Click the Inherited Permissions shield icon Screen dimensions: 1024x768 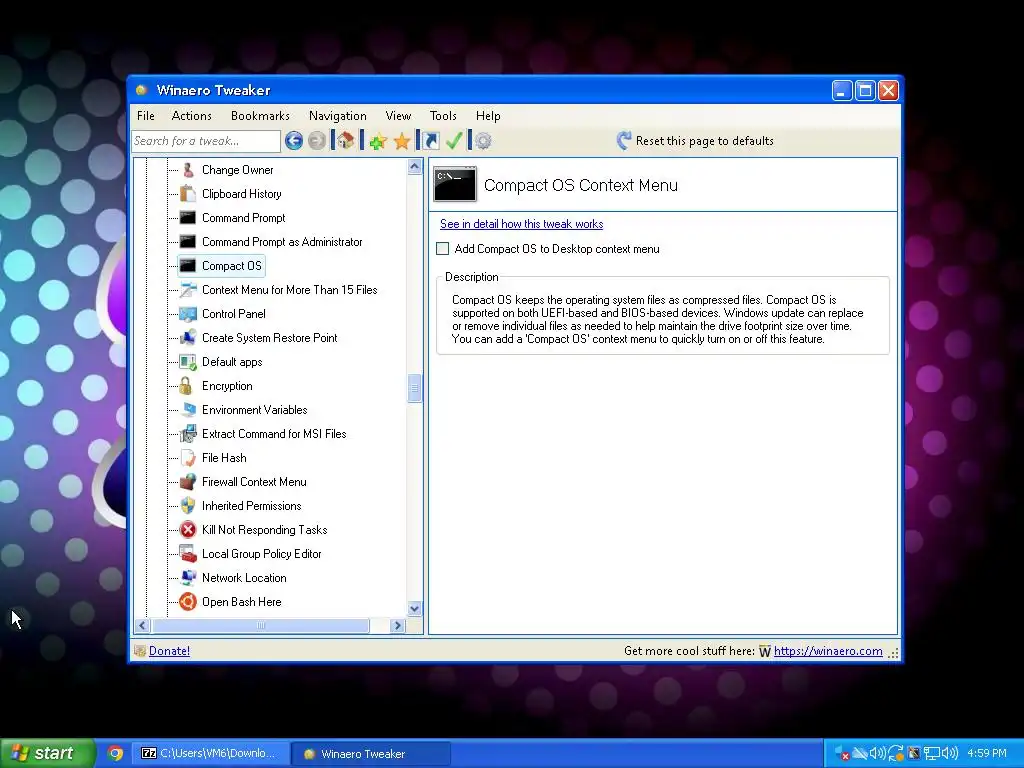[x=188, y=505]
